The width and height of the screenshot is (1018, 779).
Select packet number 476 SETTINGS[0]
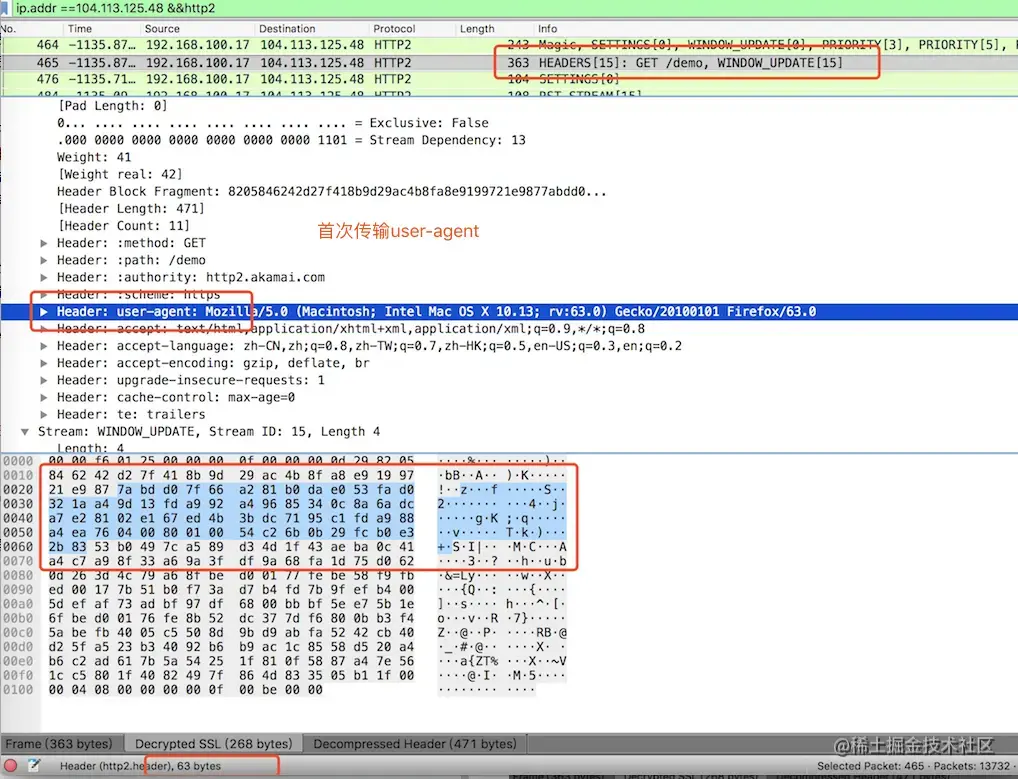509,79
